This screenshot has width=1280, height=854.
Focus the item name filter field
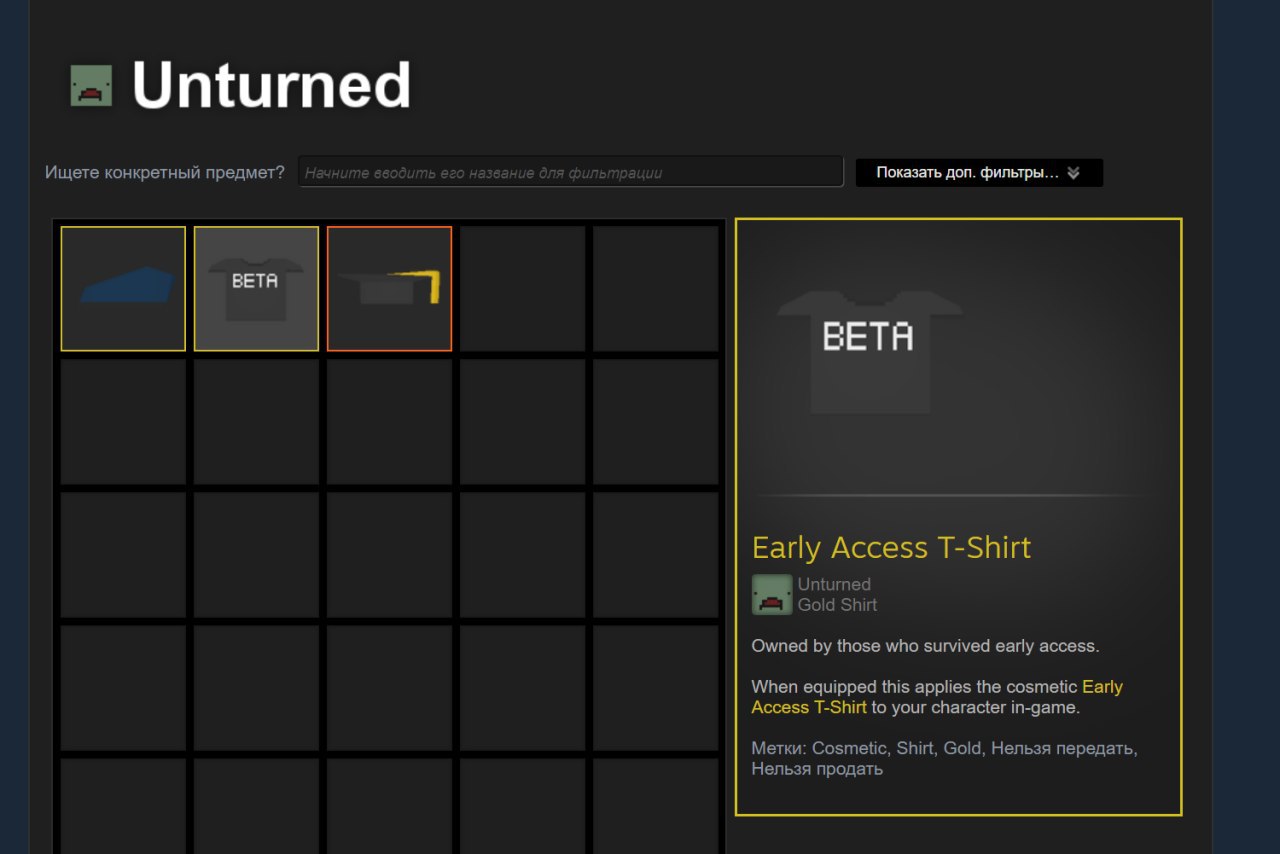pyautogui.click(x=571, y=172)
